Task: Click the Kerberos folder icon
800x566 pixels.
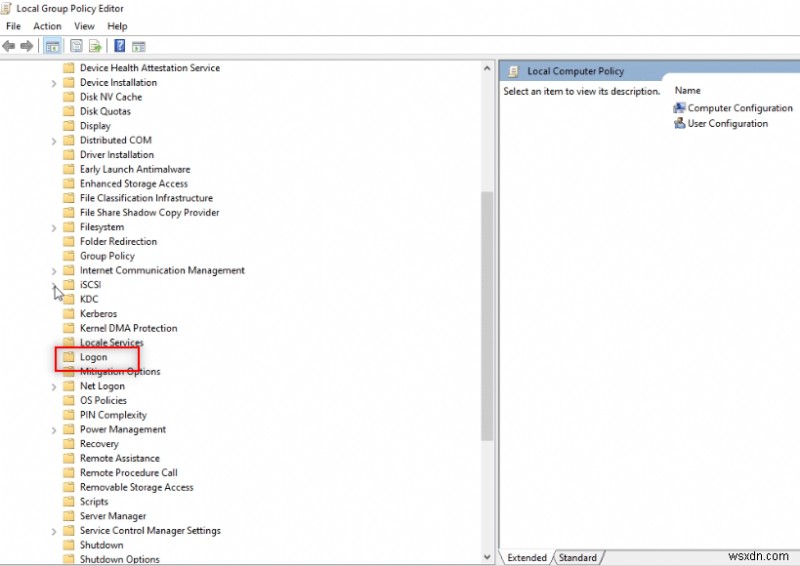Action: 68,313
